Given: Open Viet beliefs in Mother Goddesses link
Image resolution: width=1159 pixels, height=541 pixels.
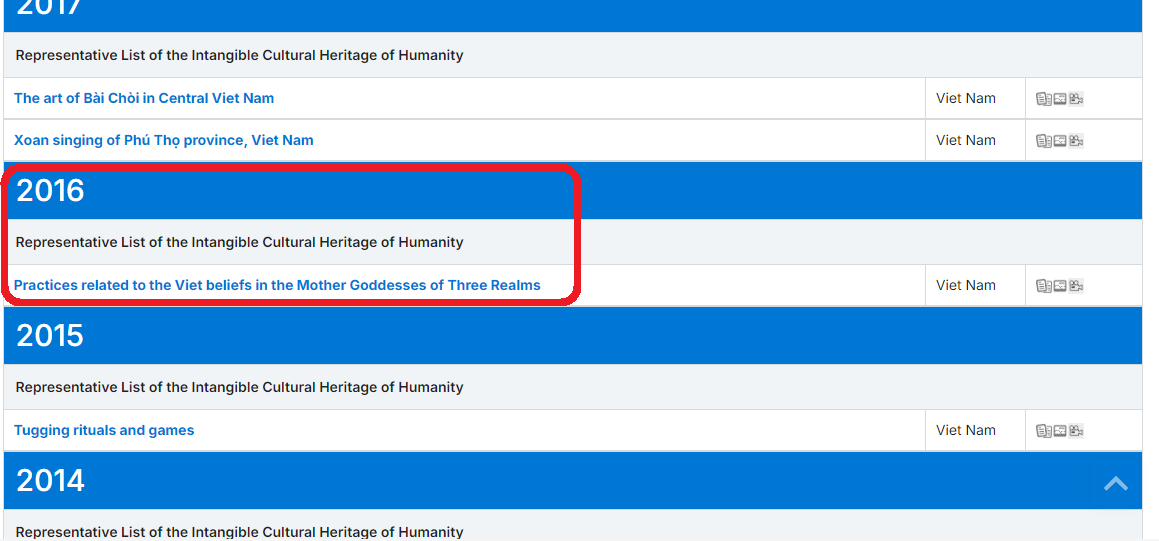Looking at the screenshot, I should [277, 285].
